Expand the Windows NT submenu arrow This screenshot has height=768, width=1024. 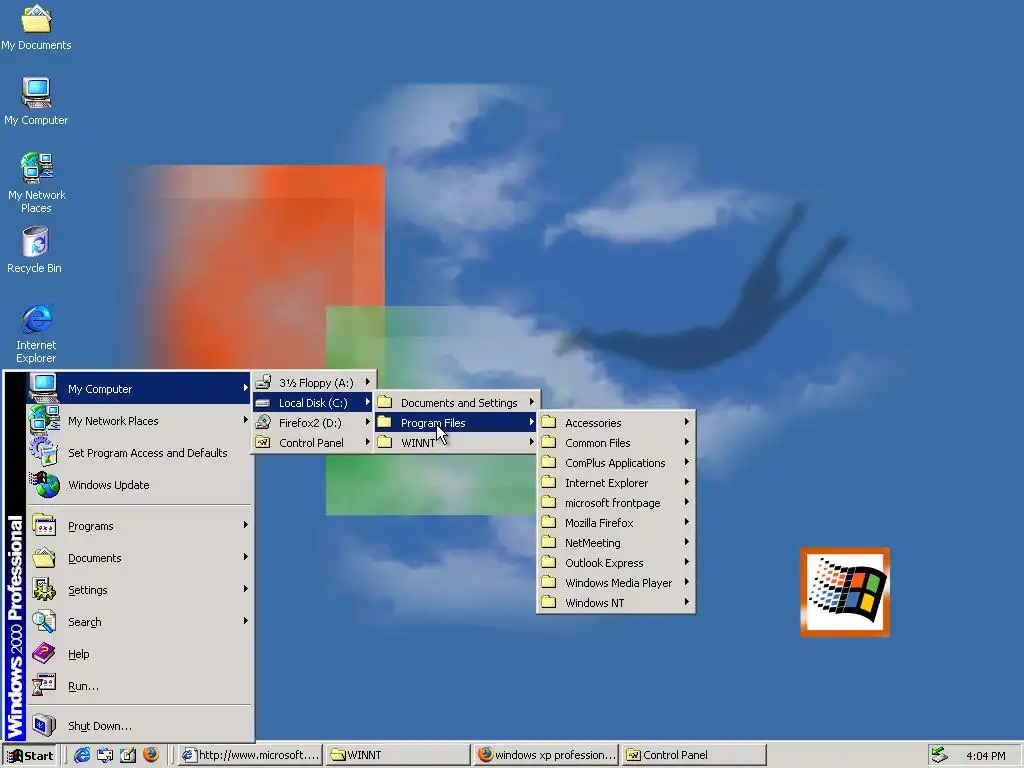[x=686, y=602]
